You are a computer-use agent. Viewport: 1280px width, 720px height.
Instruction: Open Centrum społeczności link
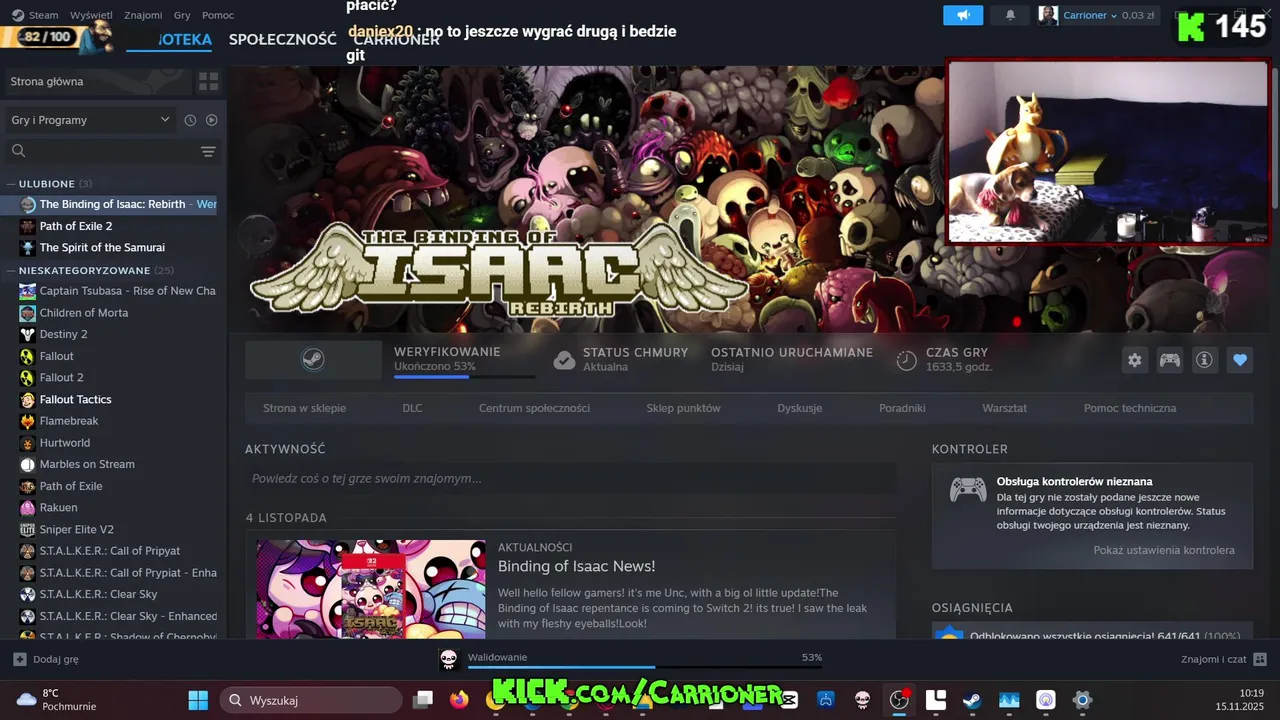[534, 408]
